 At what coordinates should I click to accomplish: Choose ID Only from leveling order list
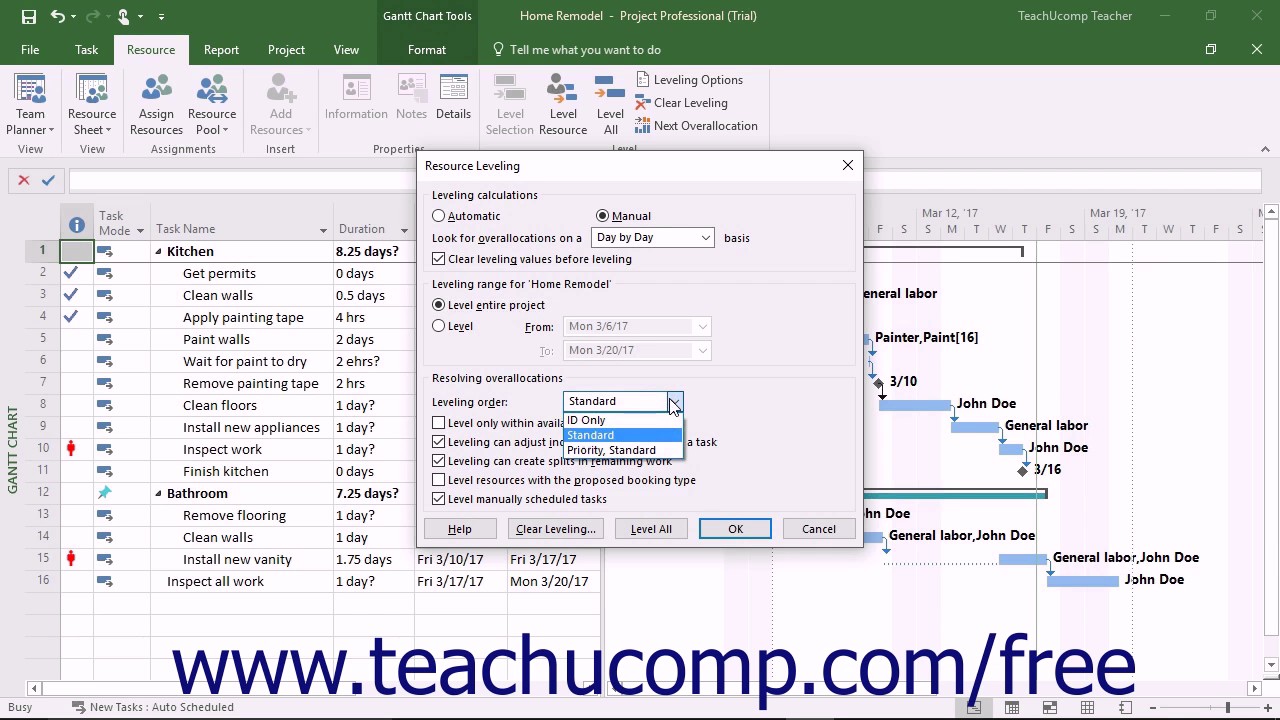click(x=623, y=420)
